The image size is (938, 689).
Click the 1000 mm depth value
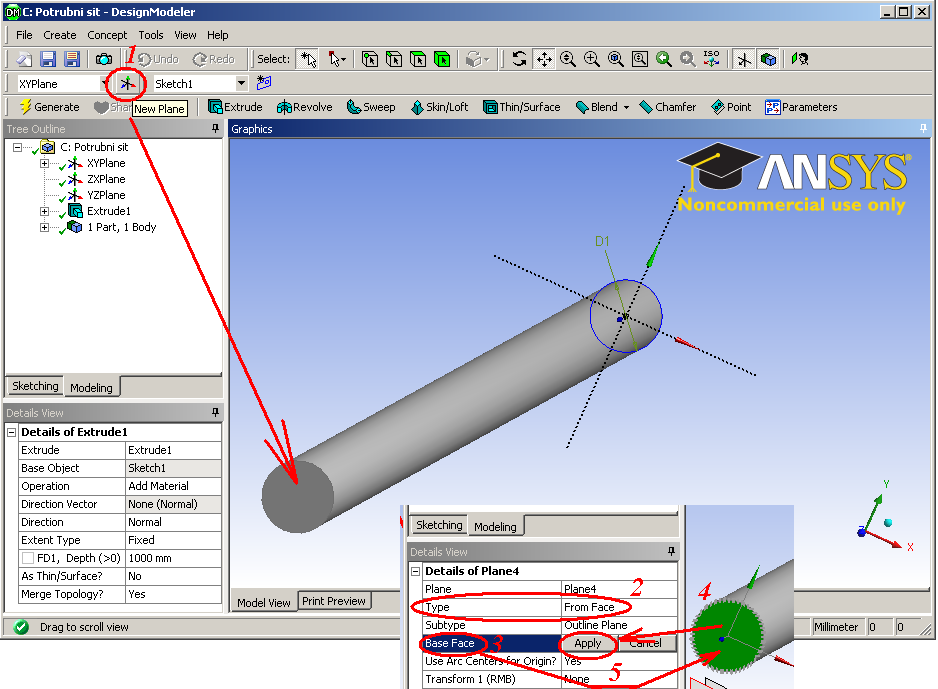click(x=173, y=558)
